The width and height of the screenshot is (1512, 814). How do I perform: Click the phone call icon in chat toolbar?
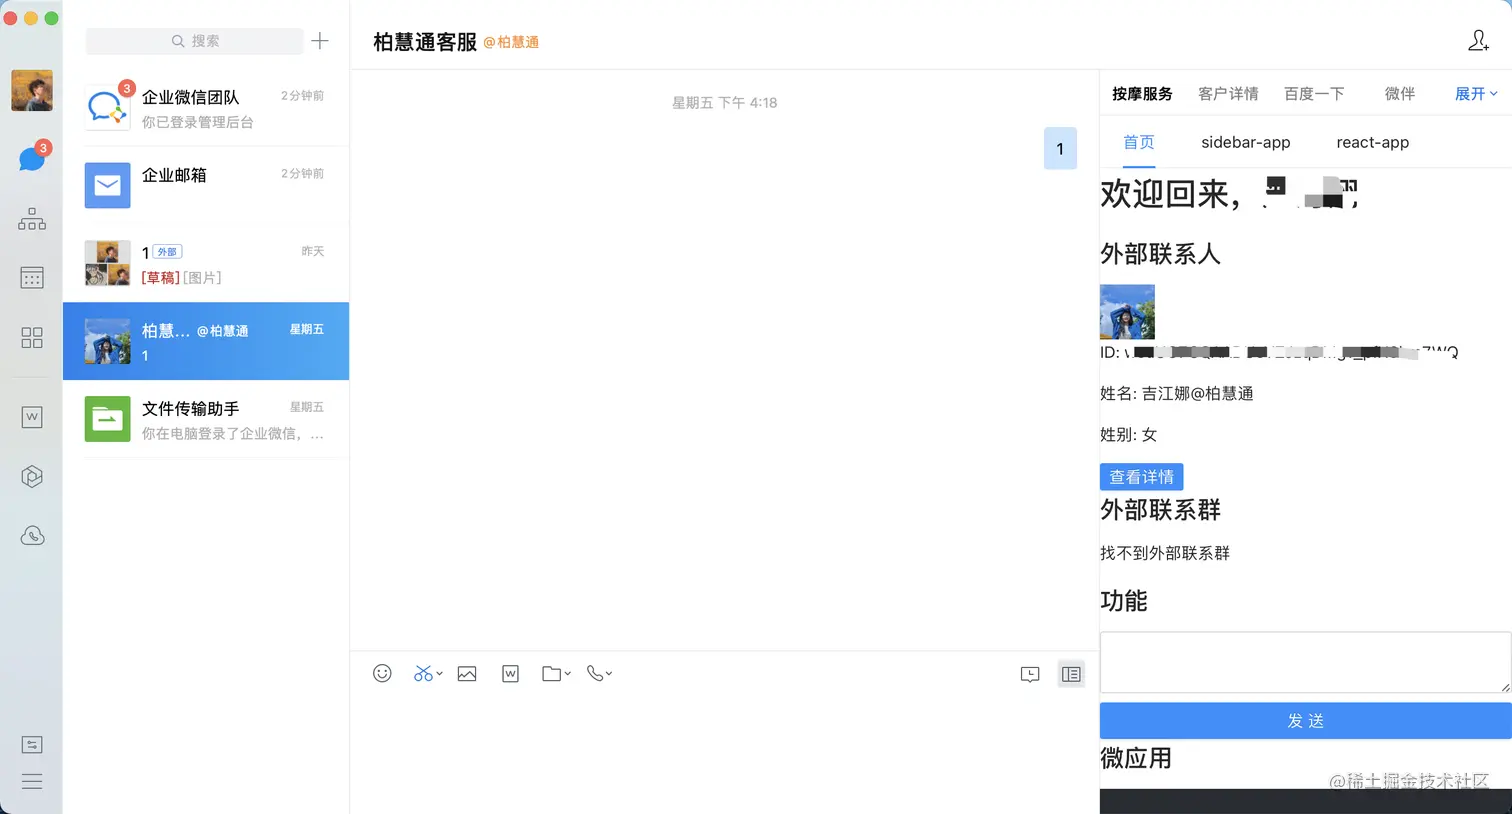pyautogui.click(x=595, y=674)
